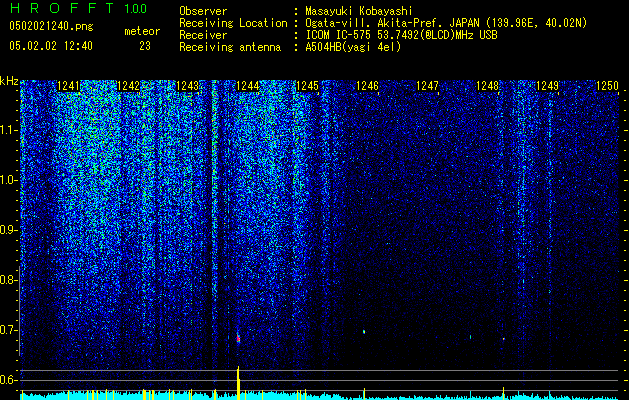Image resolution: width=629 pixels, height=400 pixels.
Task: Click the Receiving antenna label
Action: (230, 47)
